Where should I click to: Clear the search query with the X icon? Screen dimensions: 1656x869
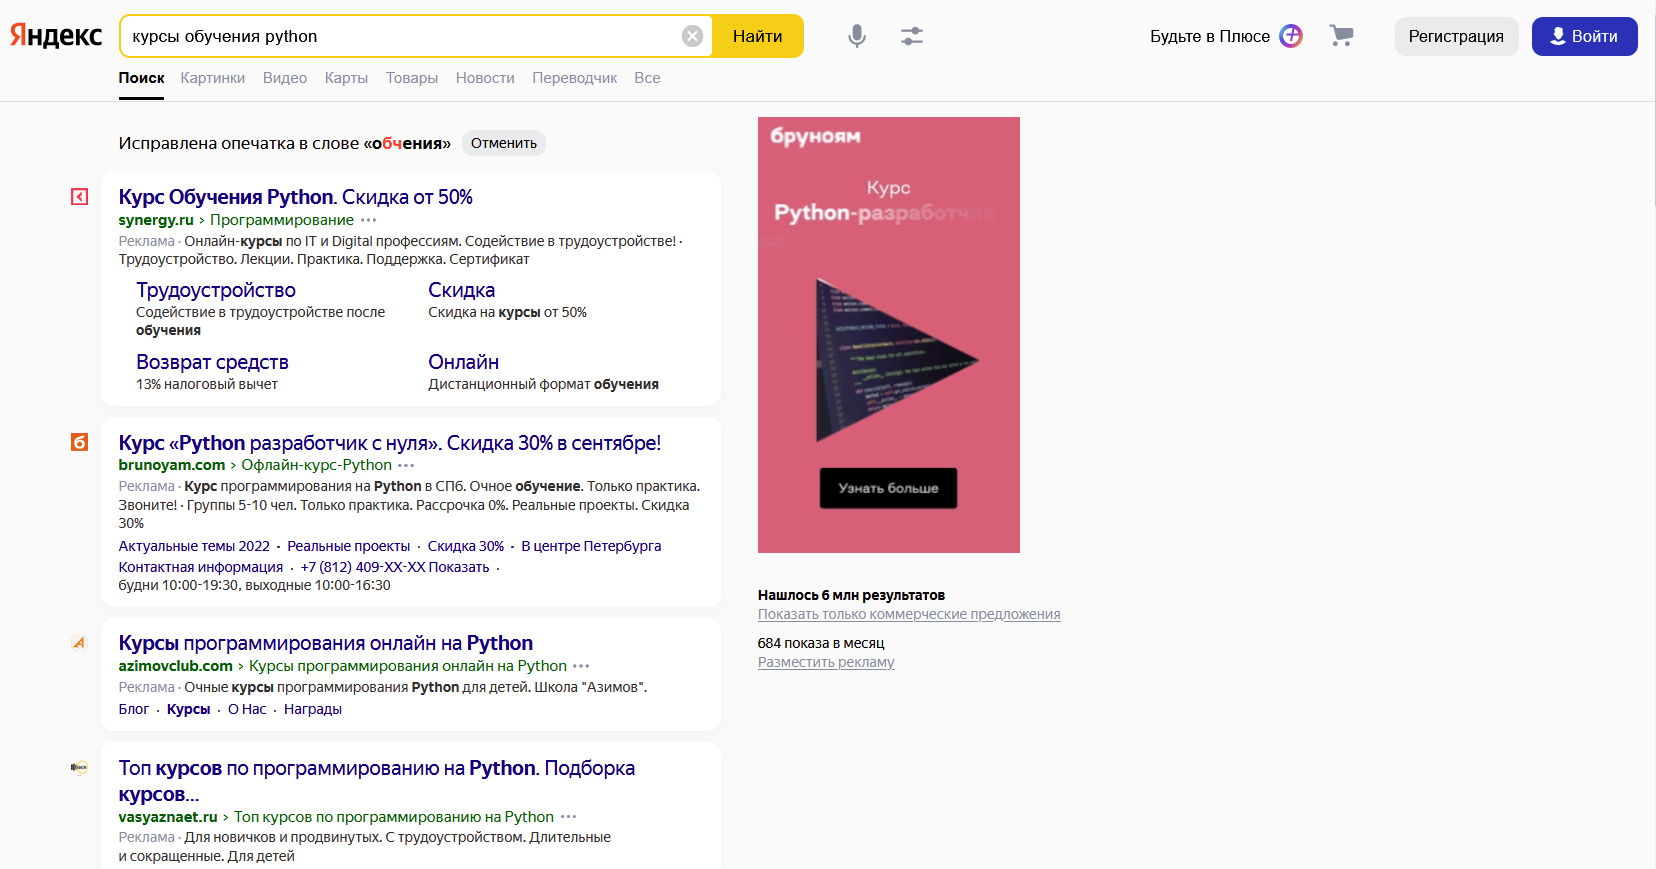pos(692,36)
